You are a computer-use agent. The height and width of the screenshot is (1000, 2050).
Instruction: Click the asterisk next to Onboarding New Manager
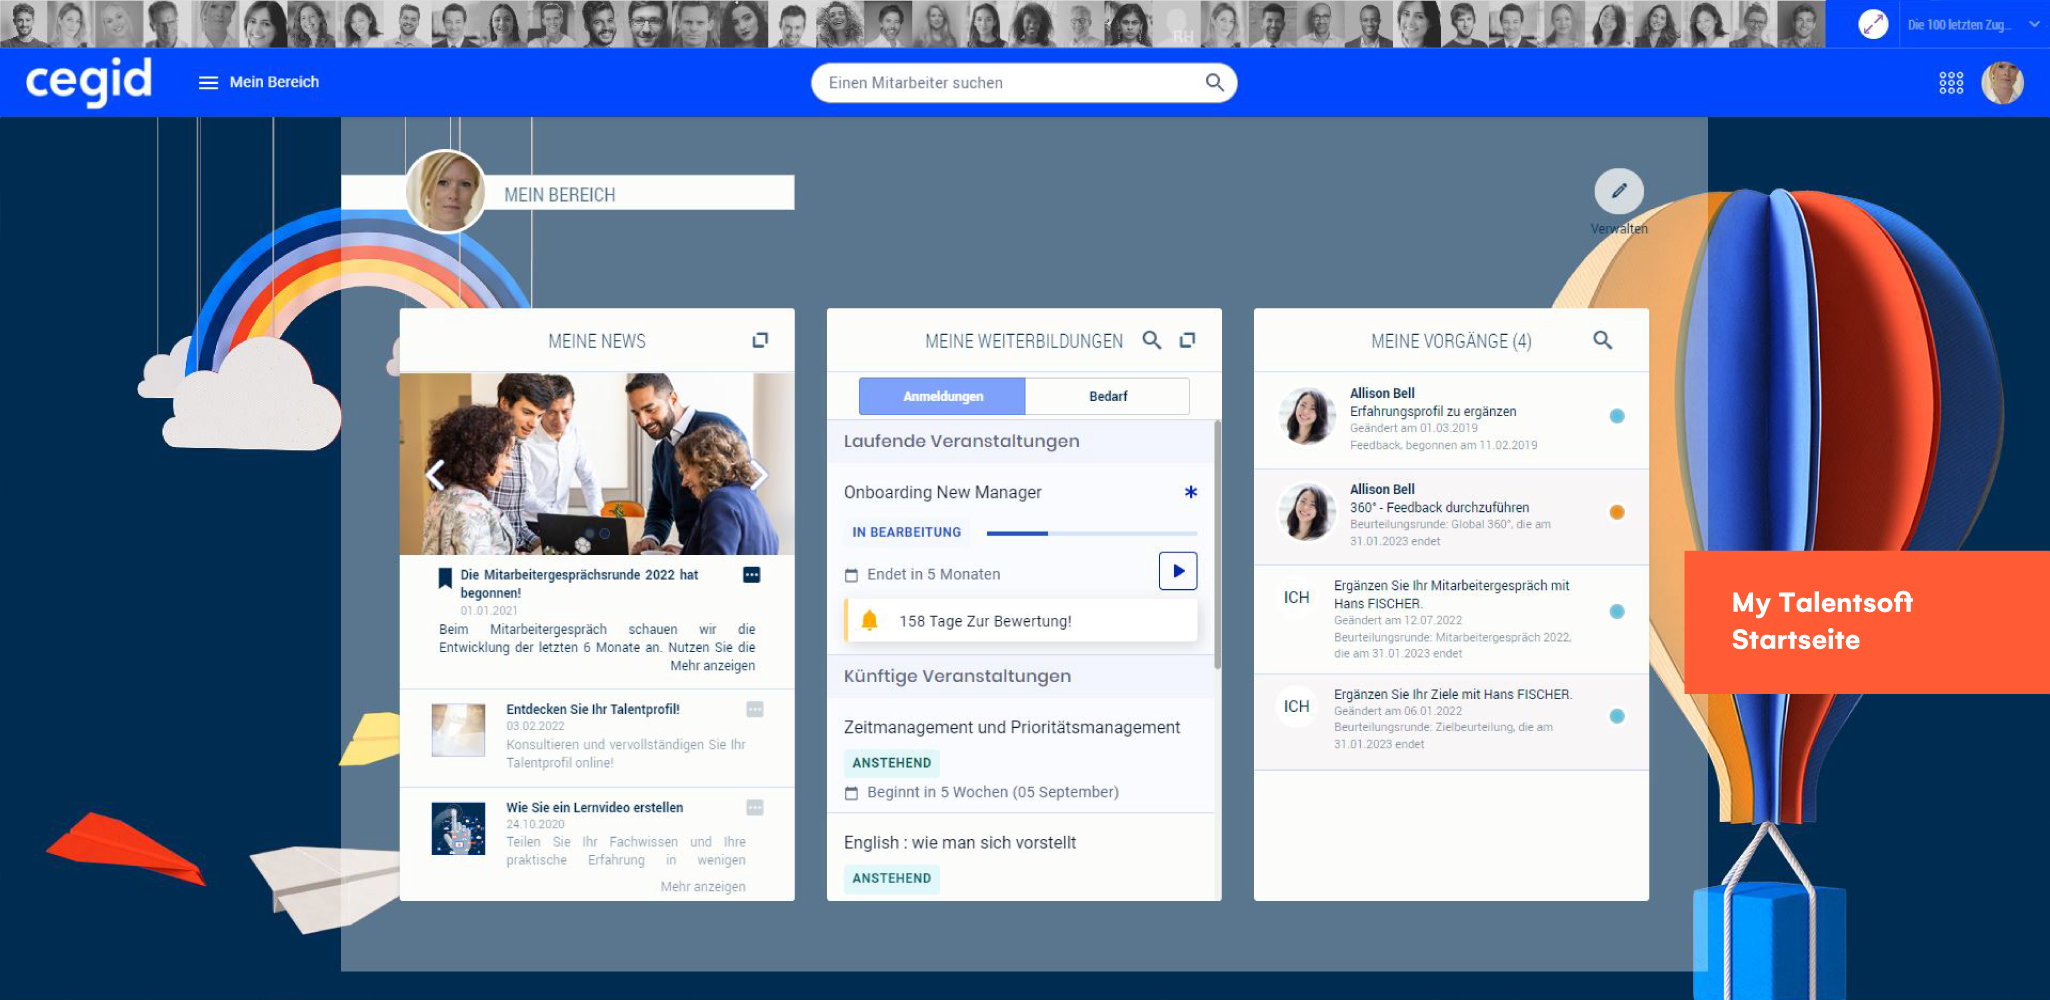pos(1191,492)
